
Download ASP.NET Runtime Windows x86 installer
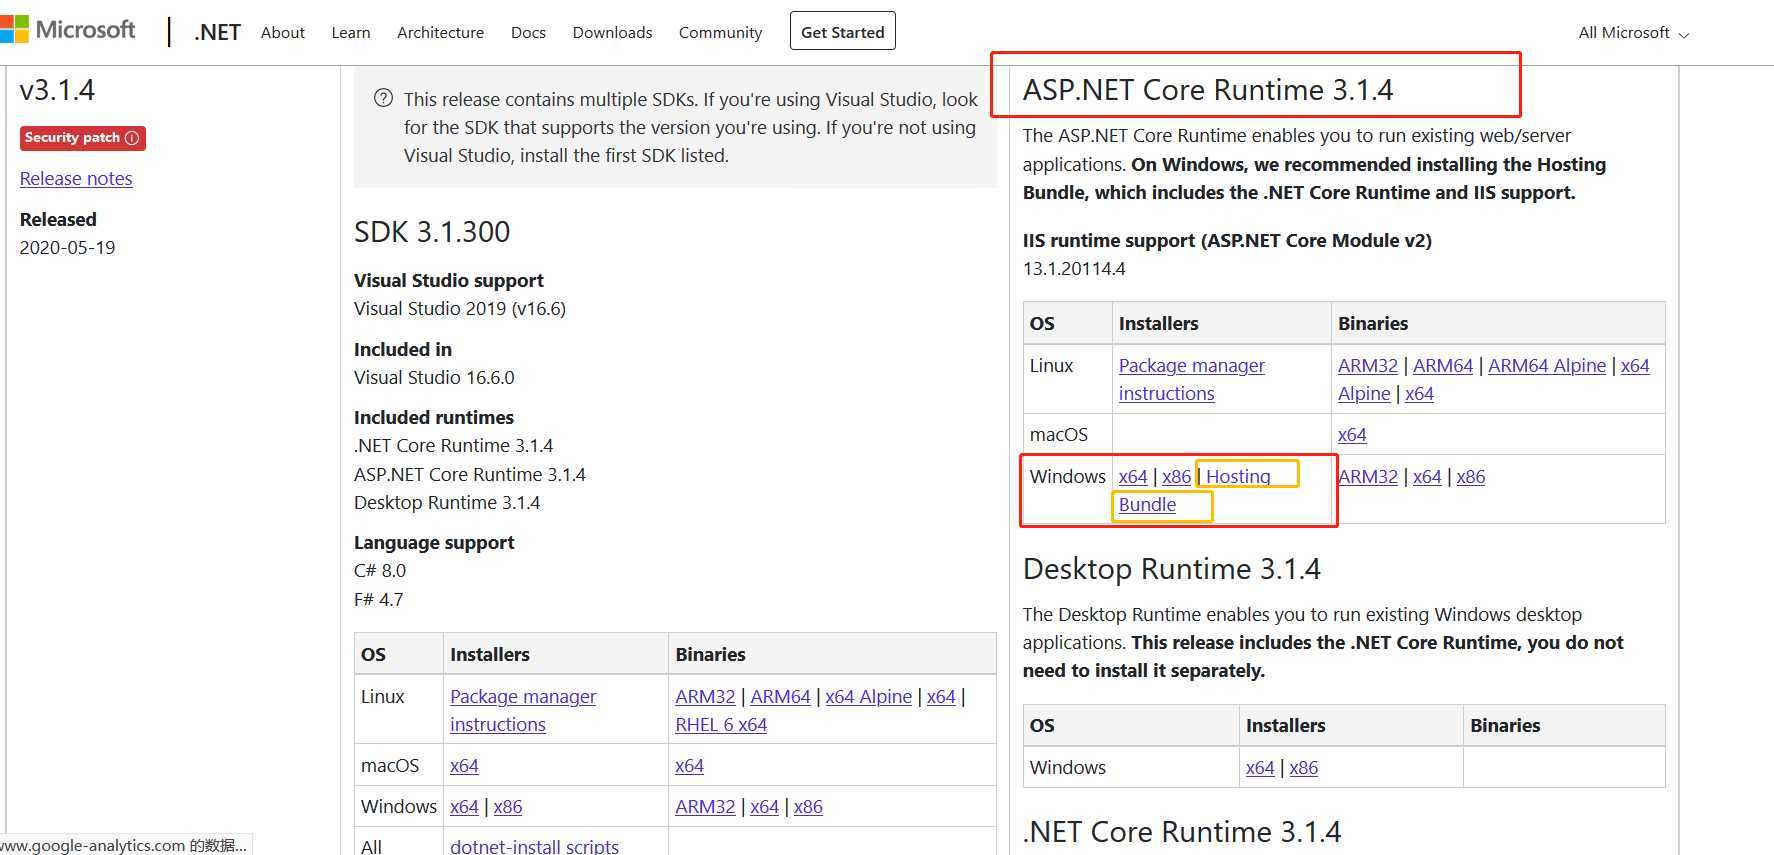click(1176, 476)
